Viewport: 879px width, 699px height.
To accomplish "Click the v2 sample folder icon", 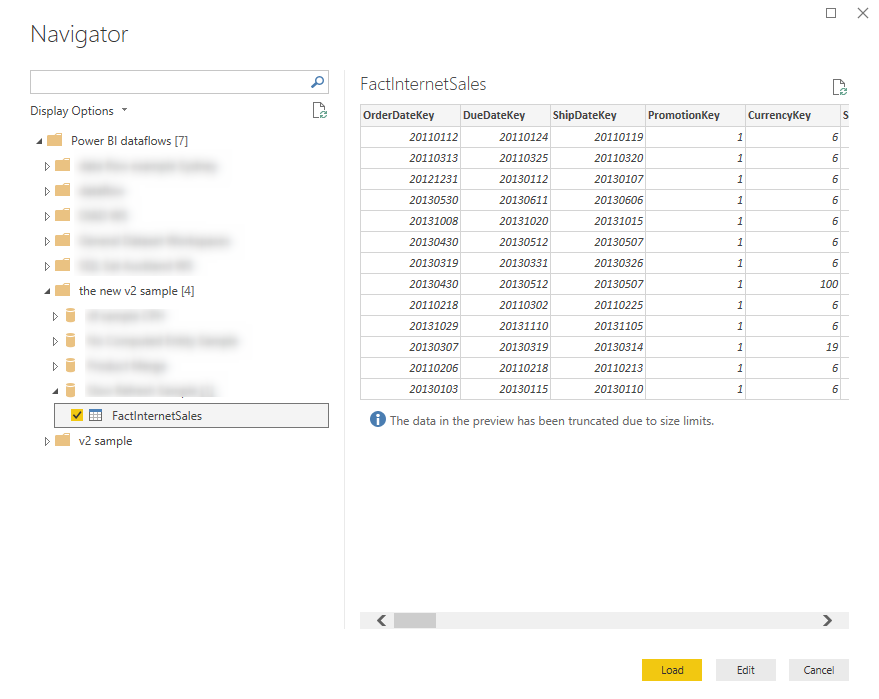I will point(63,441).
